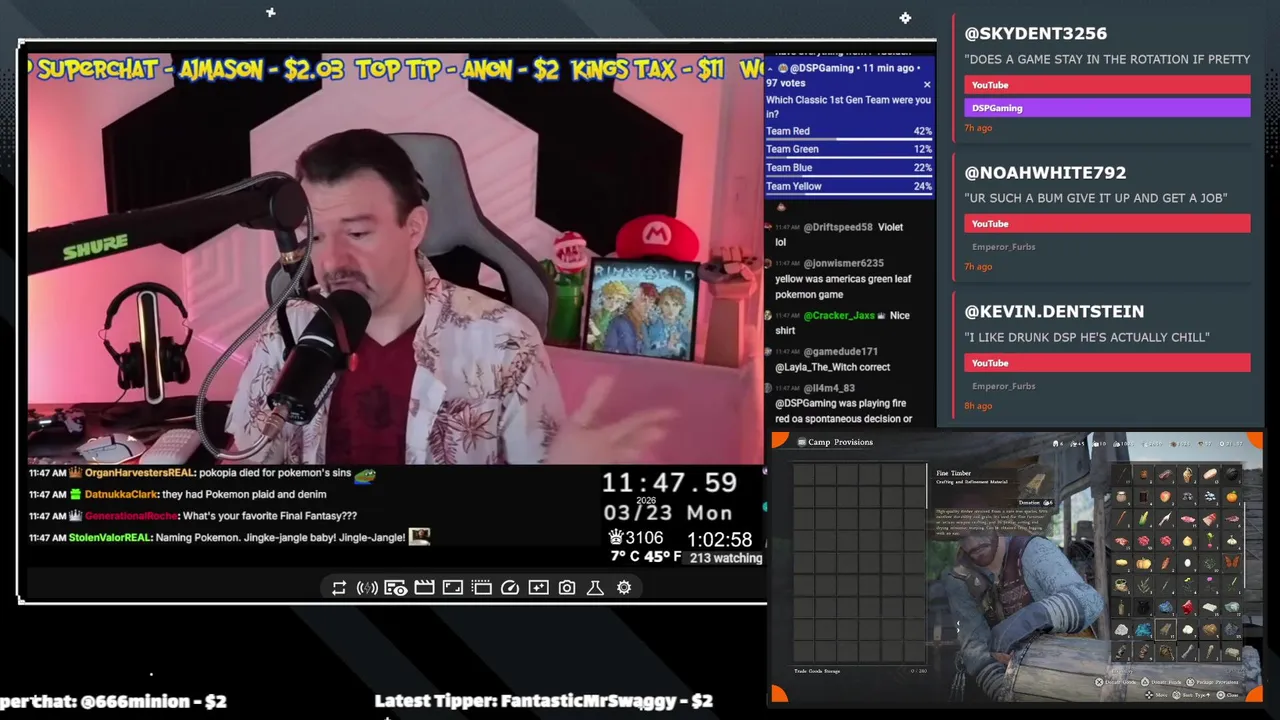Click the 11:47.59 clock display

click(x=669, y=483)
